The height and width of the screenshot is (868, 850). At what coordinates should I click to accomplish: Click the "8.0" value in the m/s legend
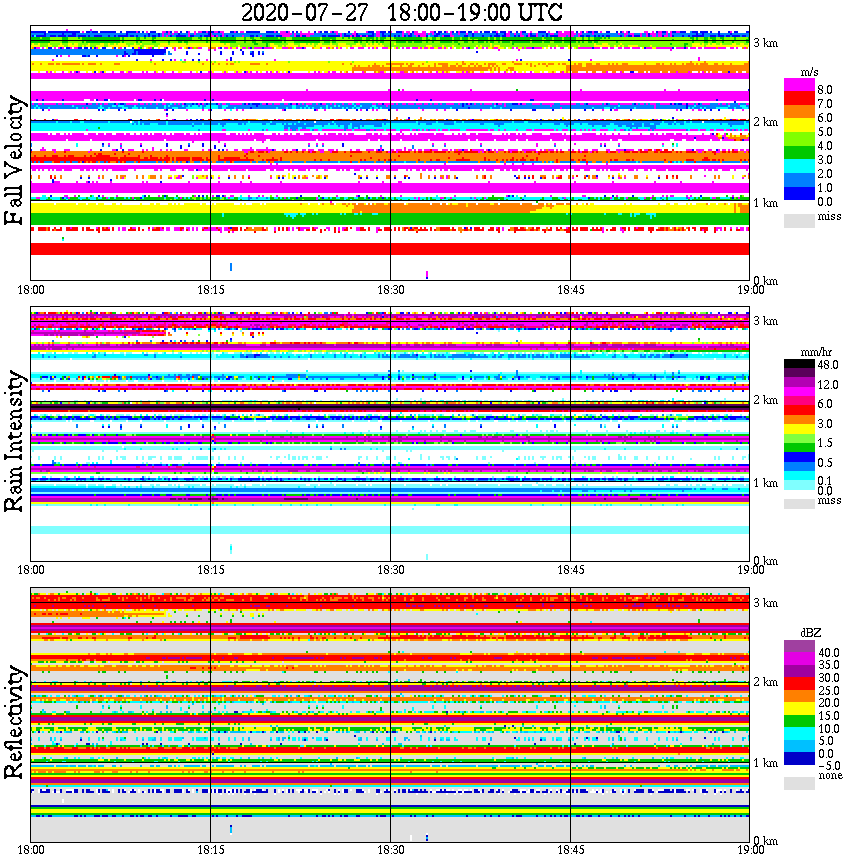click(x=825, y=90)
